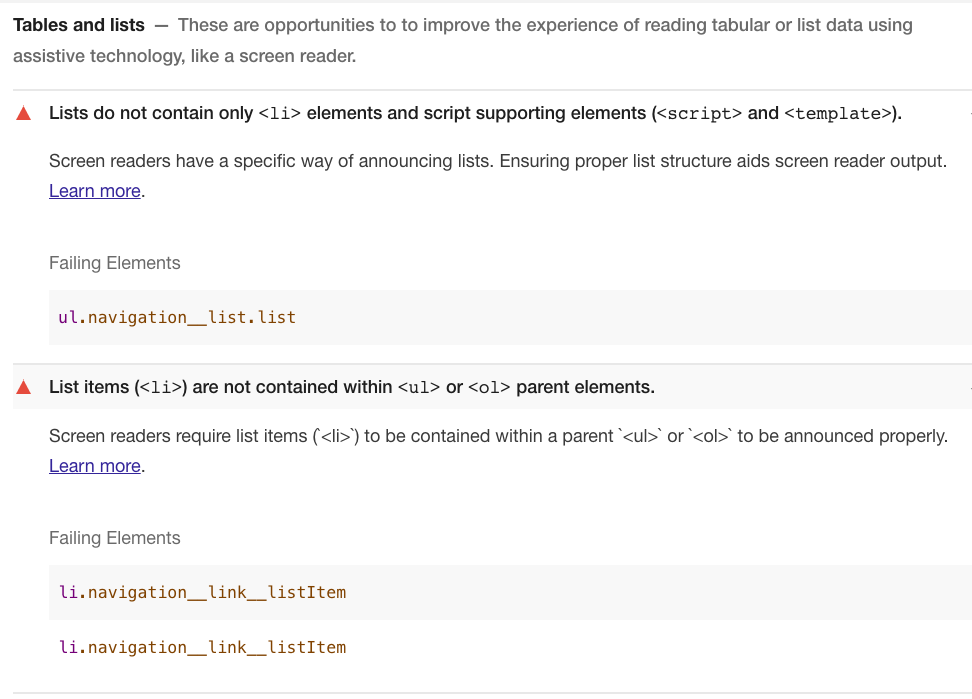
Task: Click the Failing Elements label above ul.navigation__list.list
Action: click(x=115, y=263)
